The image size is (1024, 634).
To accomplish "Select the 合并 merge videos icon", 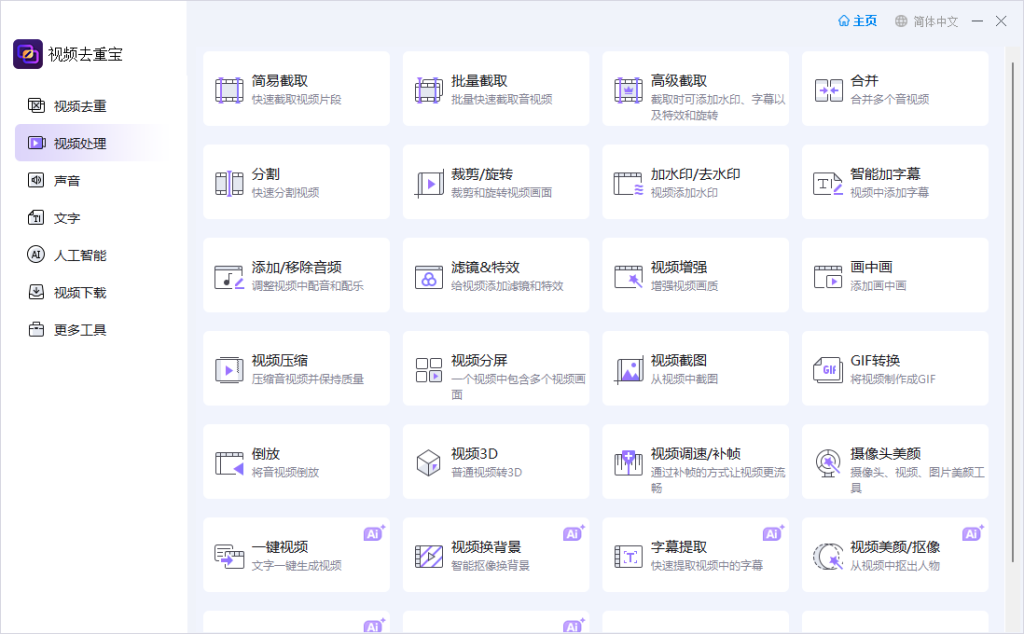I will 829,87.
